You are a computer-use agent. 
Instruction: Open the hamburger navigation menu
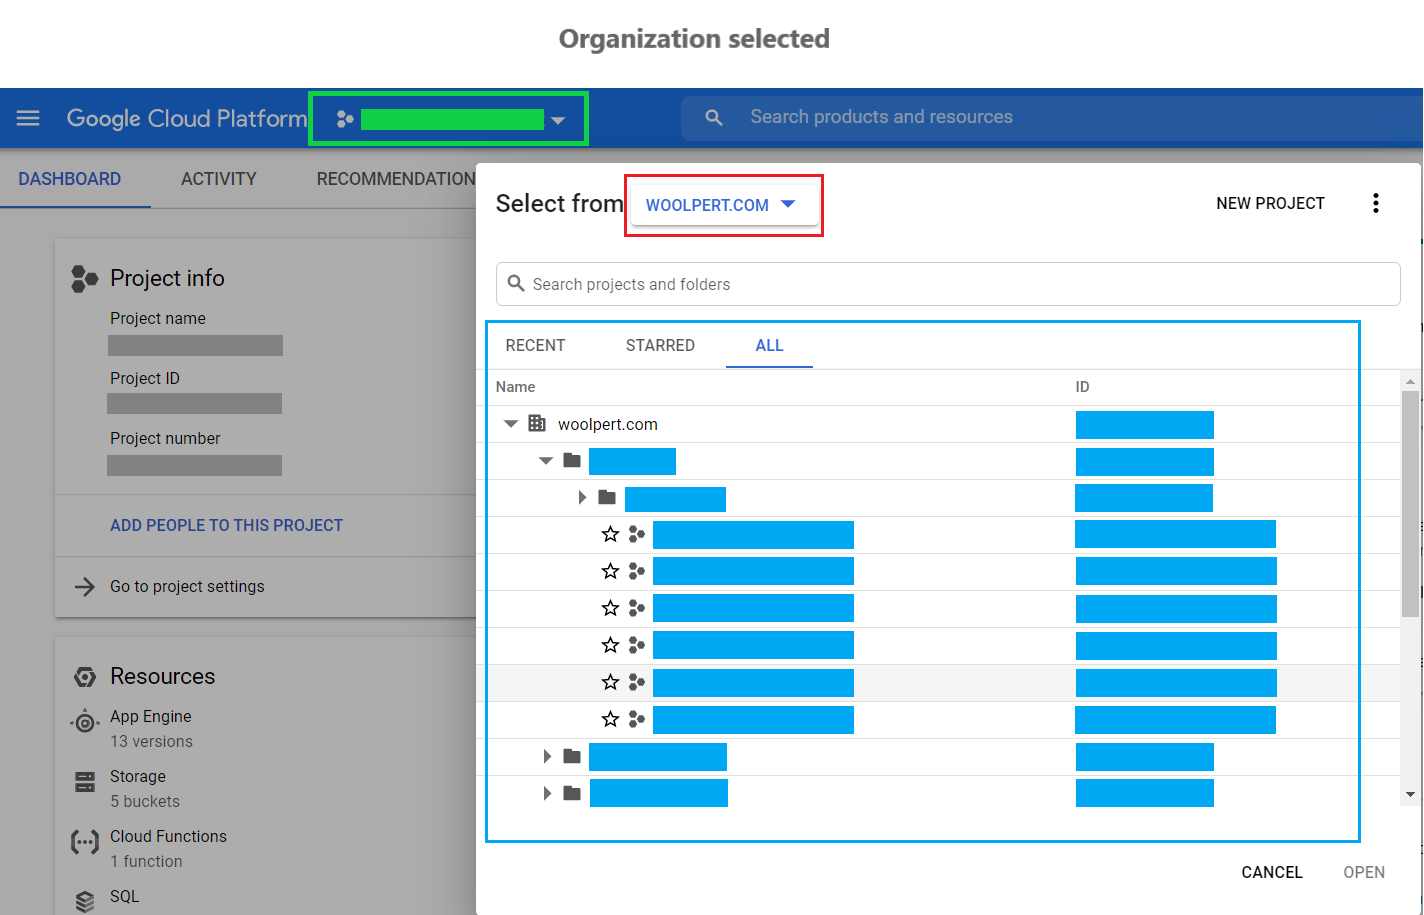click(x=28, y=118)
